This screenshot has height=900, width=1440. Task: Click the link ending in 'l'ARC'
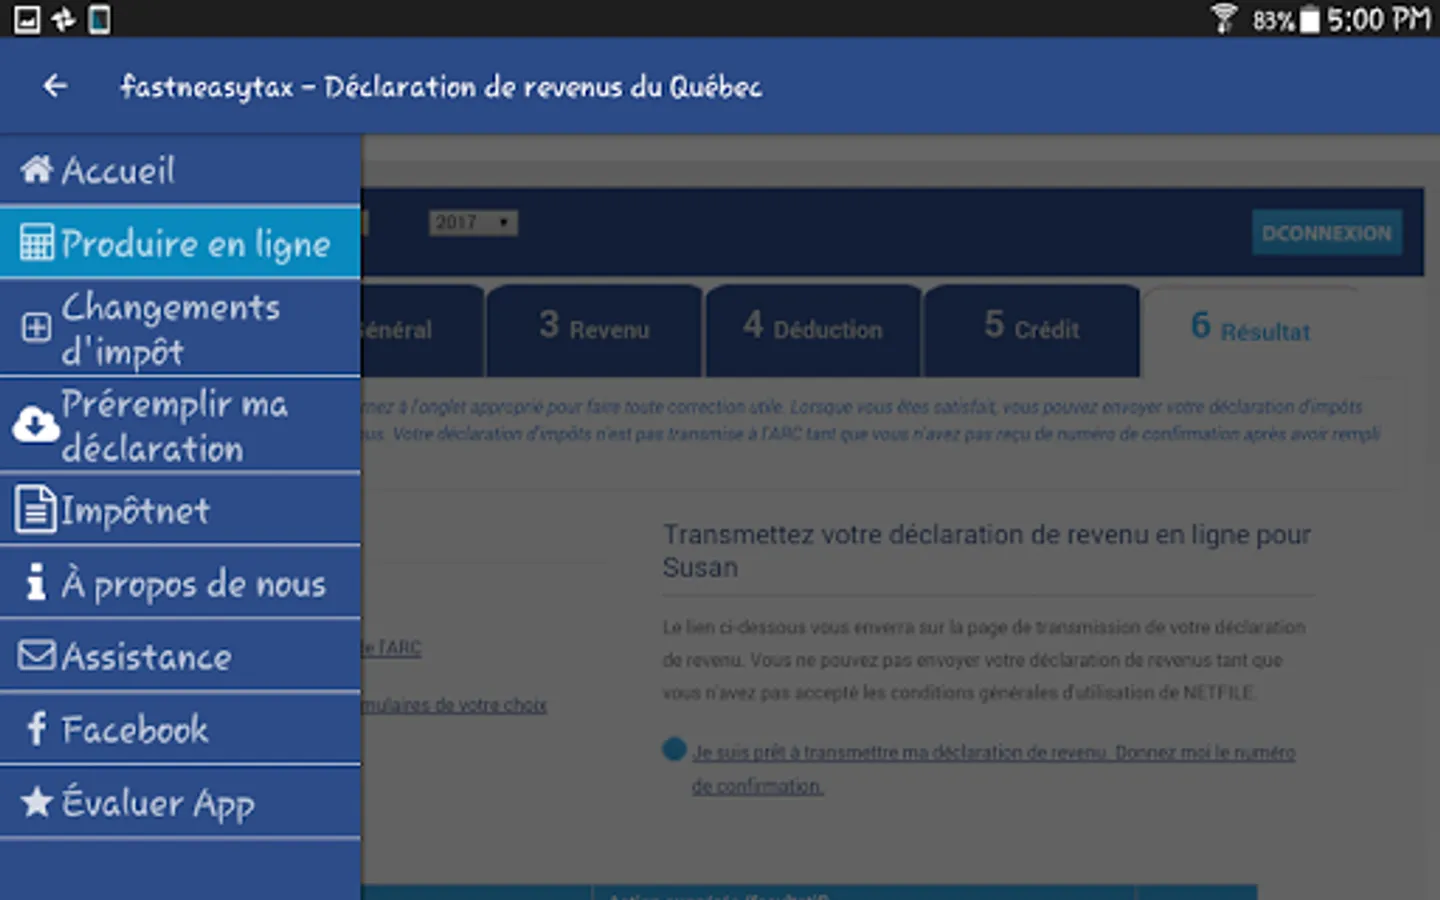pos(391,647)
